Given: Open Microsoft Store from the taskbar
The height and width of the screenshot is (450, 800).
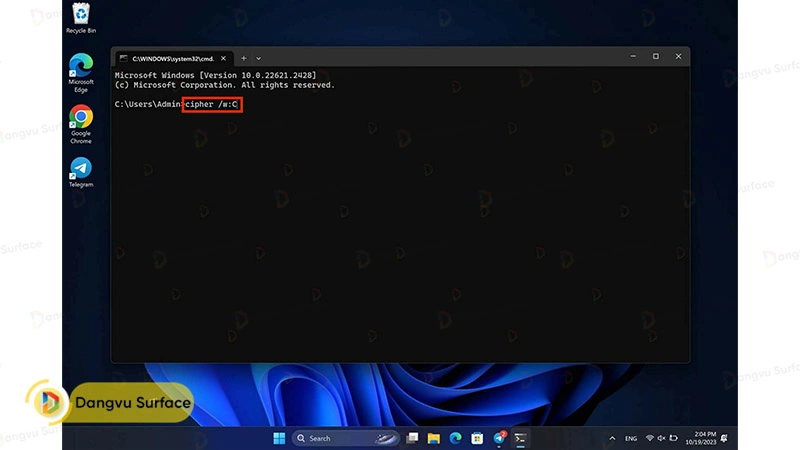Looking at the screenshot, I should pos(477,438).
